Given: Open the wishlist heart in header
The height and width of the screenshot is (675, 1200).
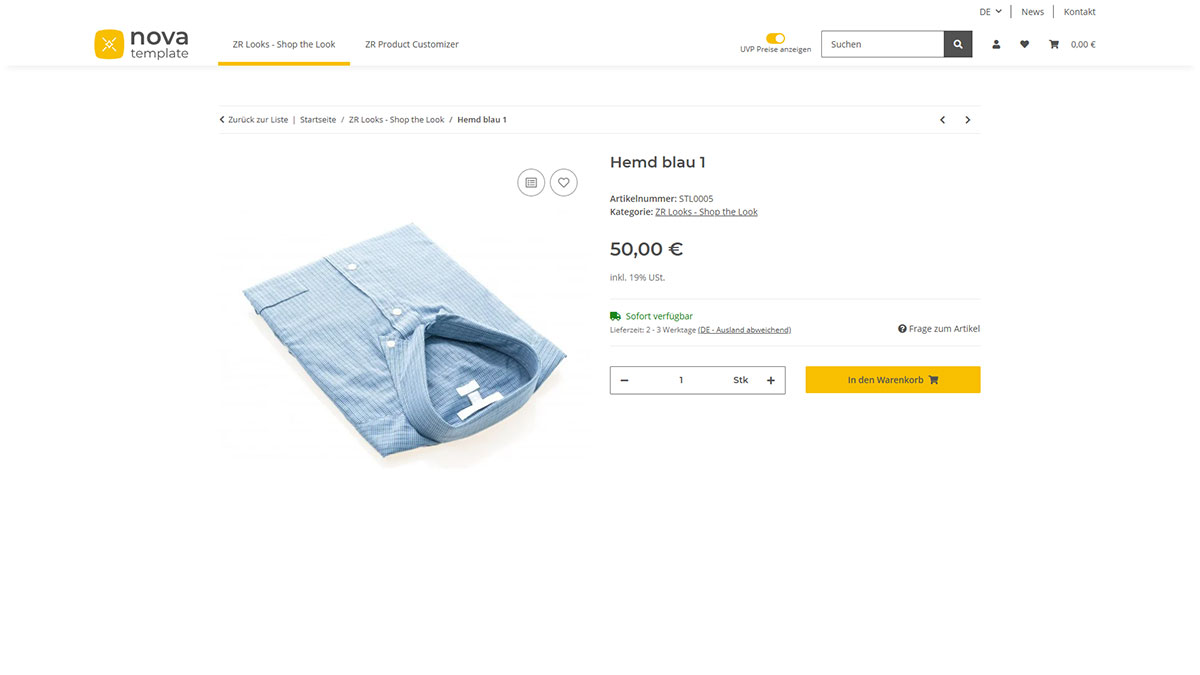Looking at the screenshot, I should pyautogui.click(x=1024, y=44).
